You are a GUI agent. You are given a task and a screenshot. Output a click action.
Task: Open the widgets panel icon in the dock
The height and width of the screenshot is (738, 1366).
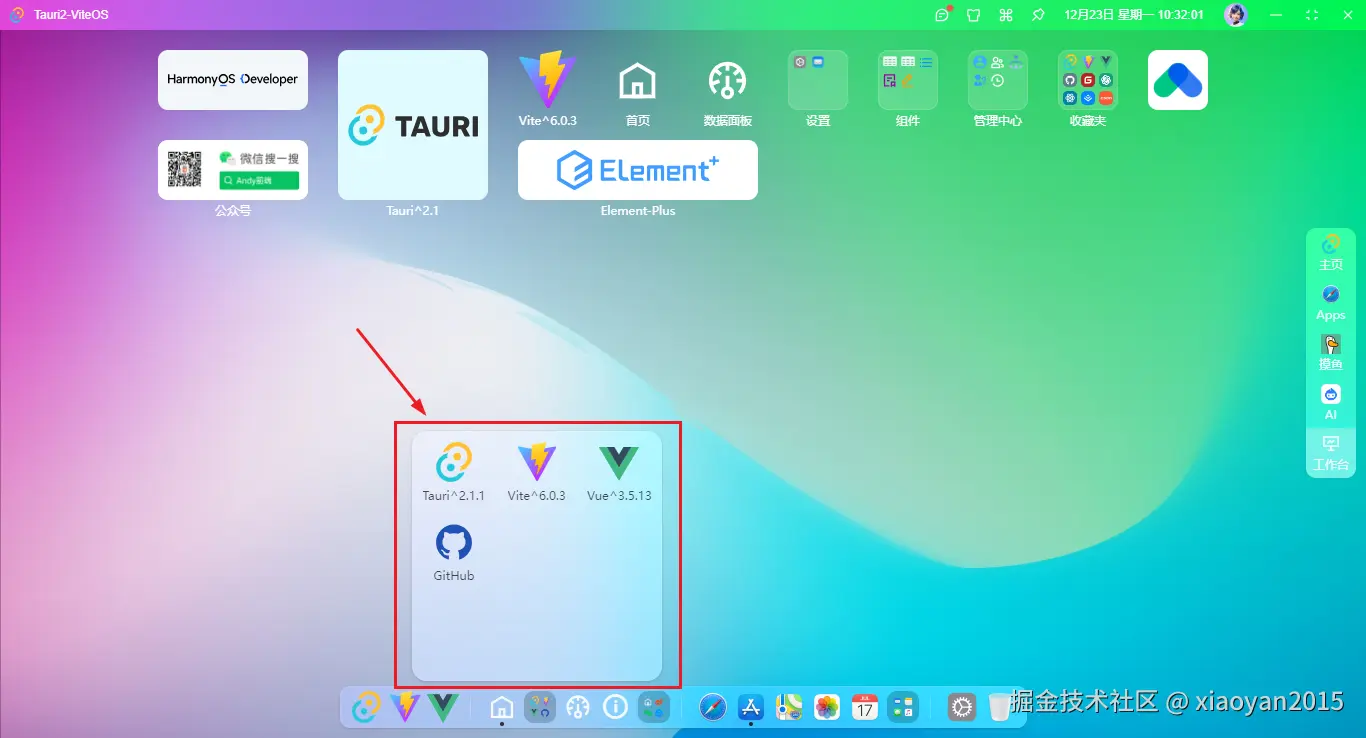903,707
